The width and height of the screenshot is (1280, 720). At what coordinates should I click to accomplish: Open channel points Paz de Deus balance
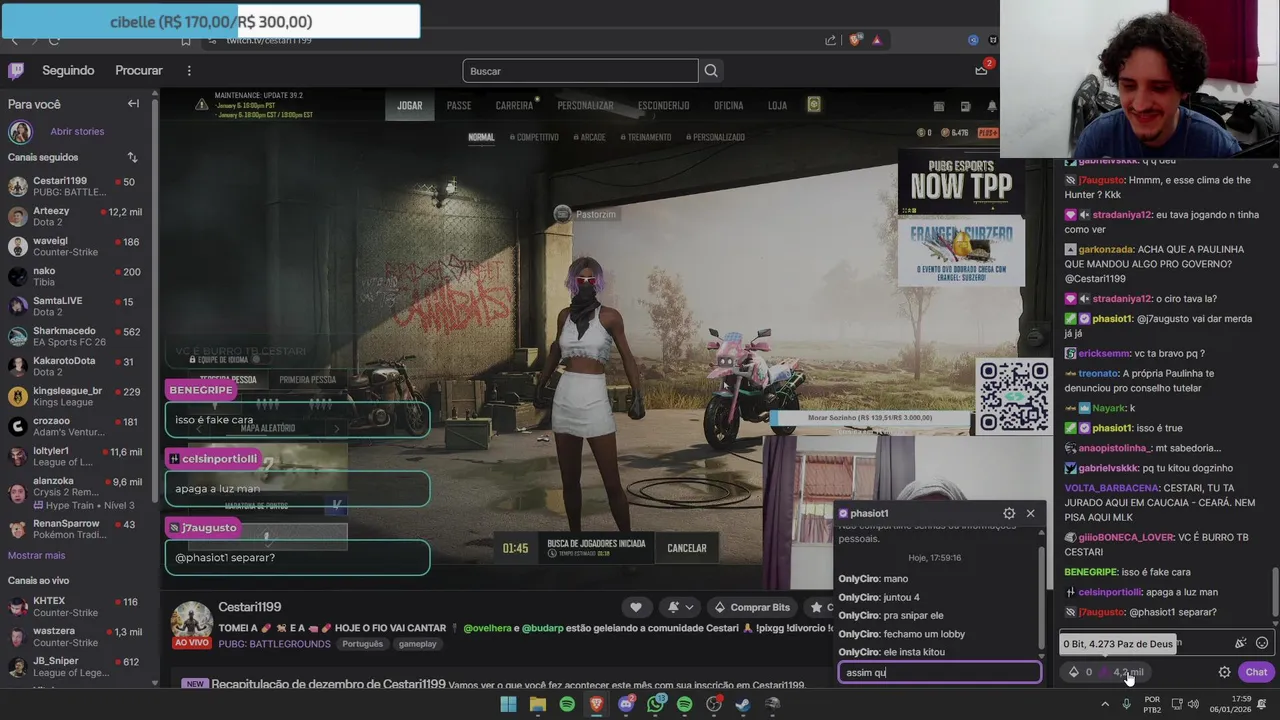pyautogui.click(x=1122, y=672)
